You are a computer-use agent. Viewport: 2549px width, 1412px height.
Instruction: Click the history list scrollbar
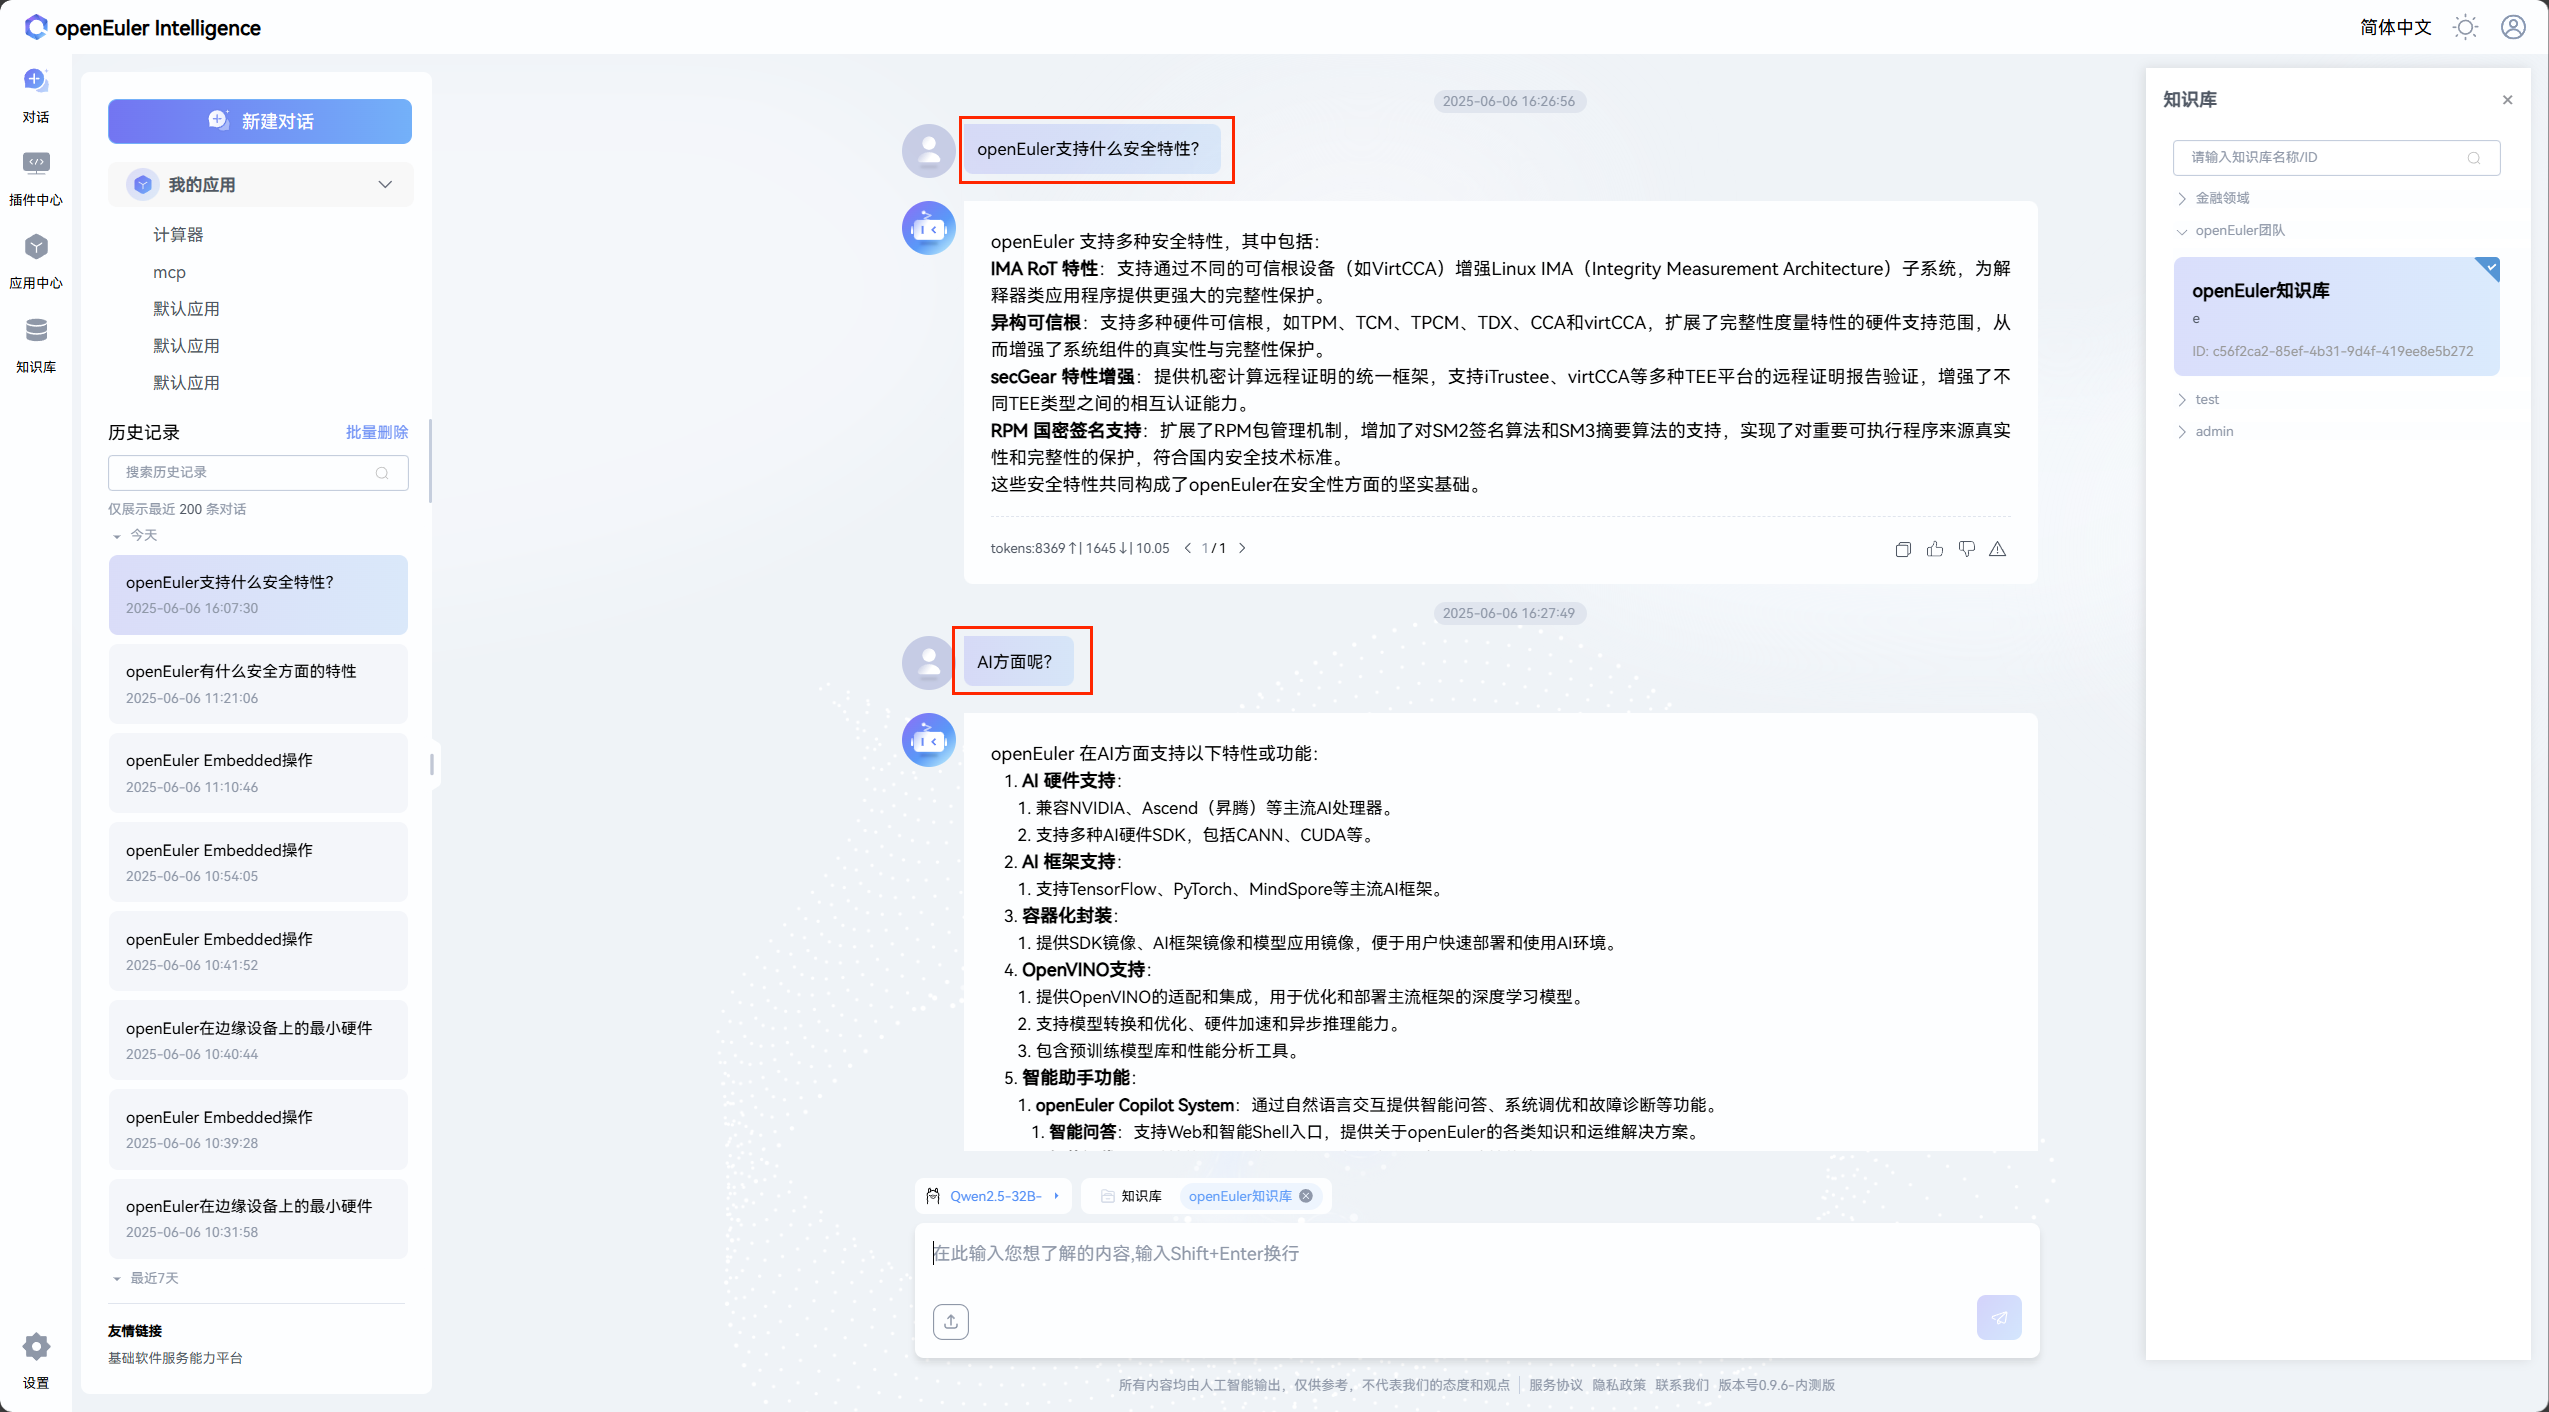point(431,462)
